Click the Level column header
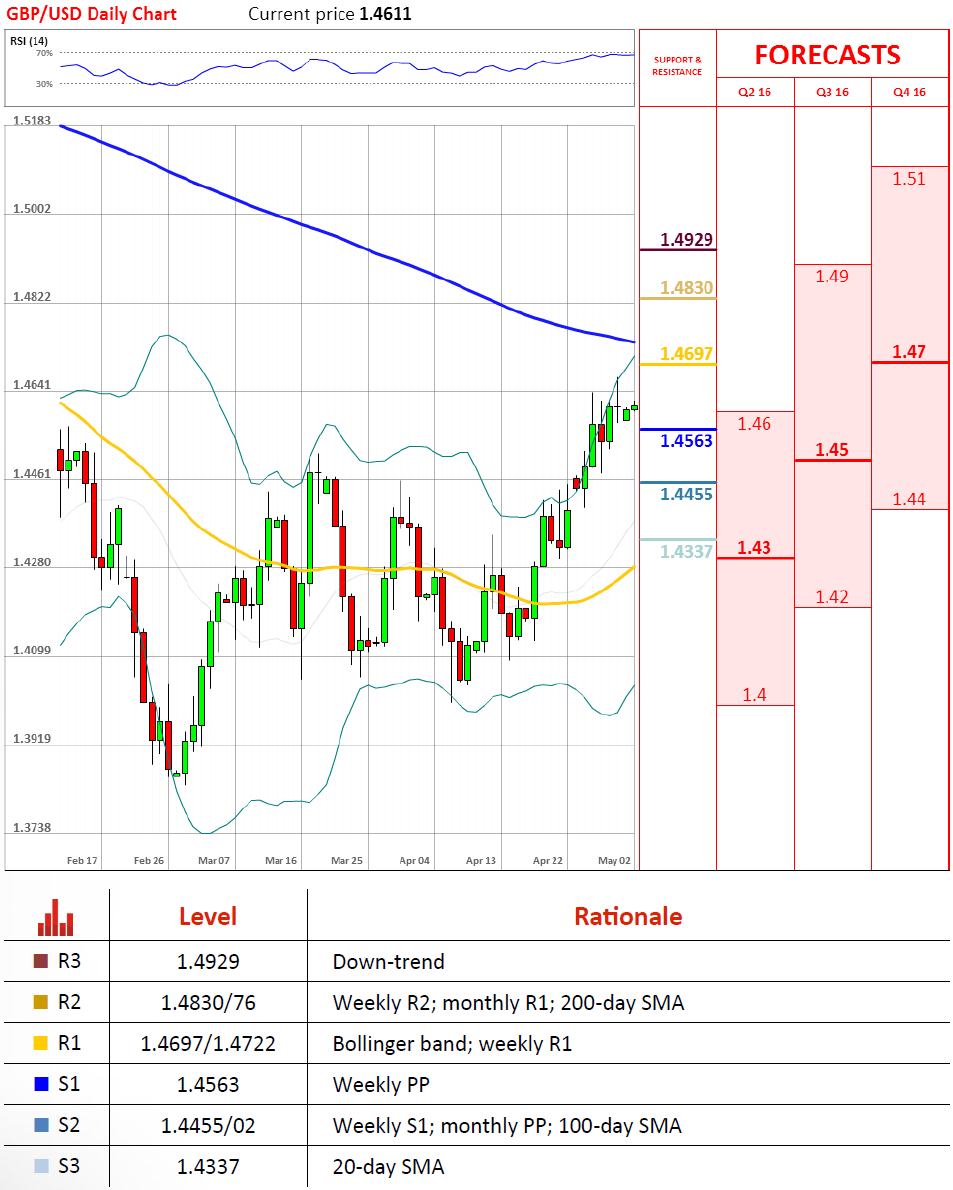The image size is (953, 1190). [x=208, y=917]
